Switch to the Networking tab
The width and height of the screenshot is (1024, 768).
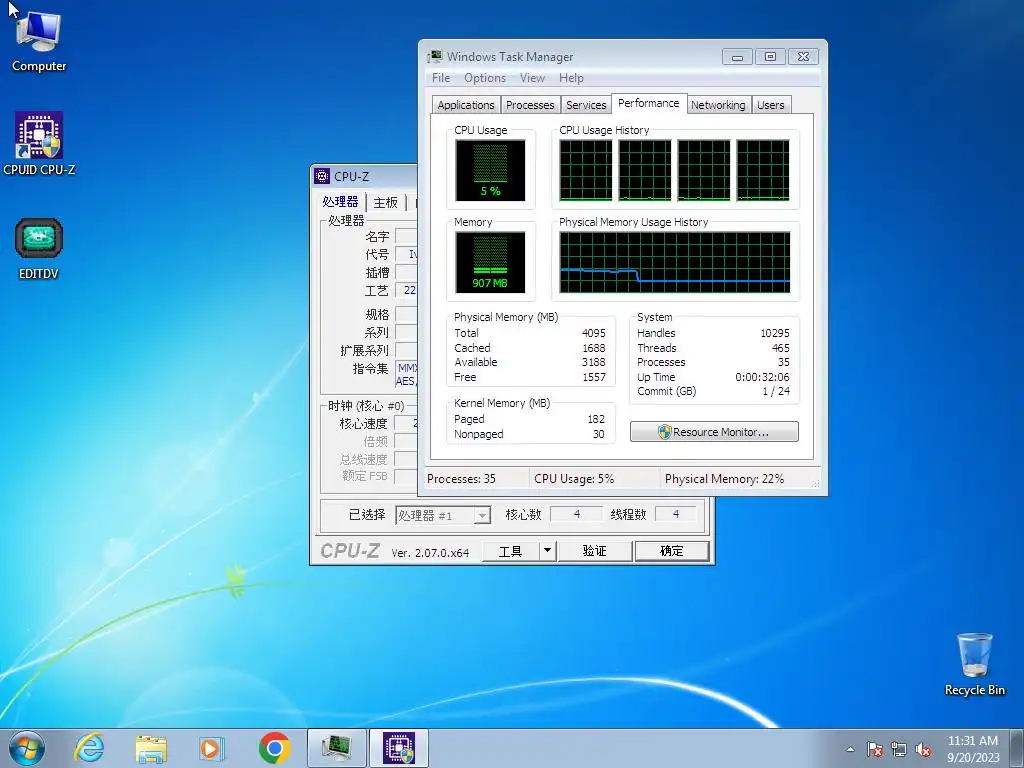tap(718, 105)
